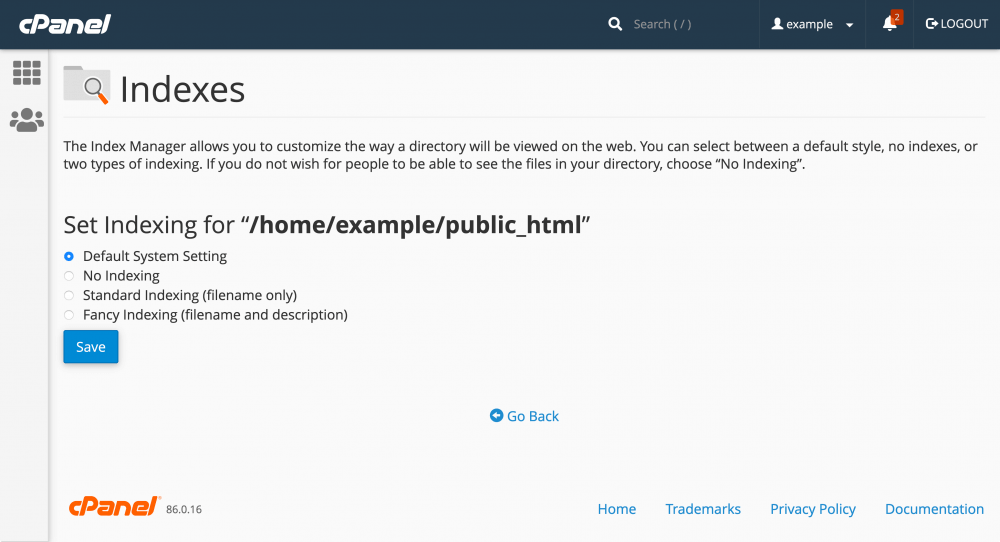This screenshot has width=1000, height=542.
Task: Click the Save button
Action: tap(91, 347)
